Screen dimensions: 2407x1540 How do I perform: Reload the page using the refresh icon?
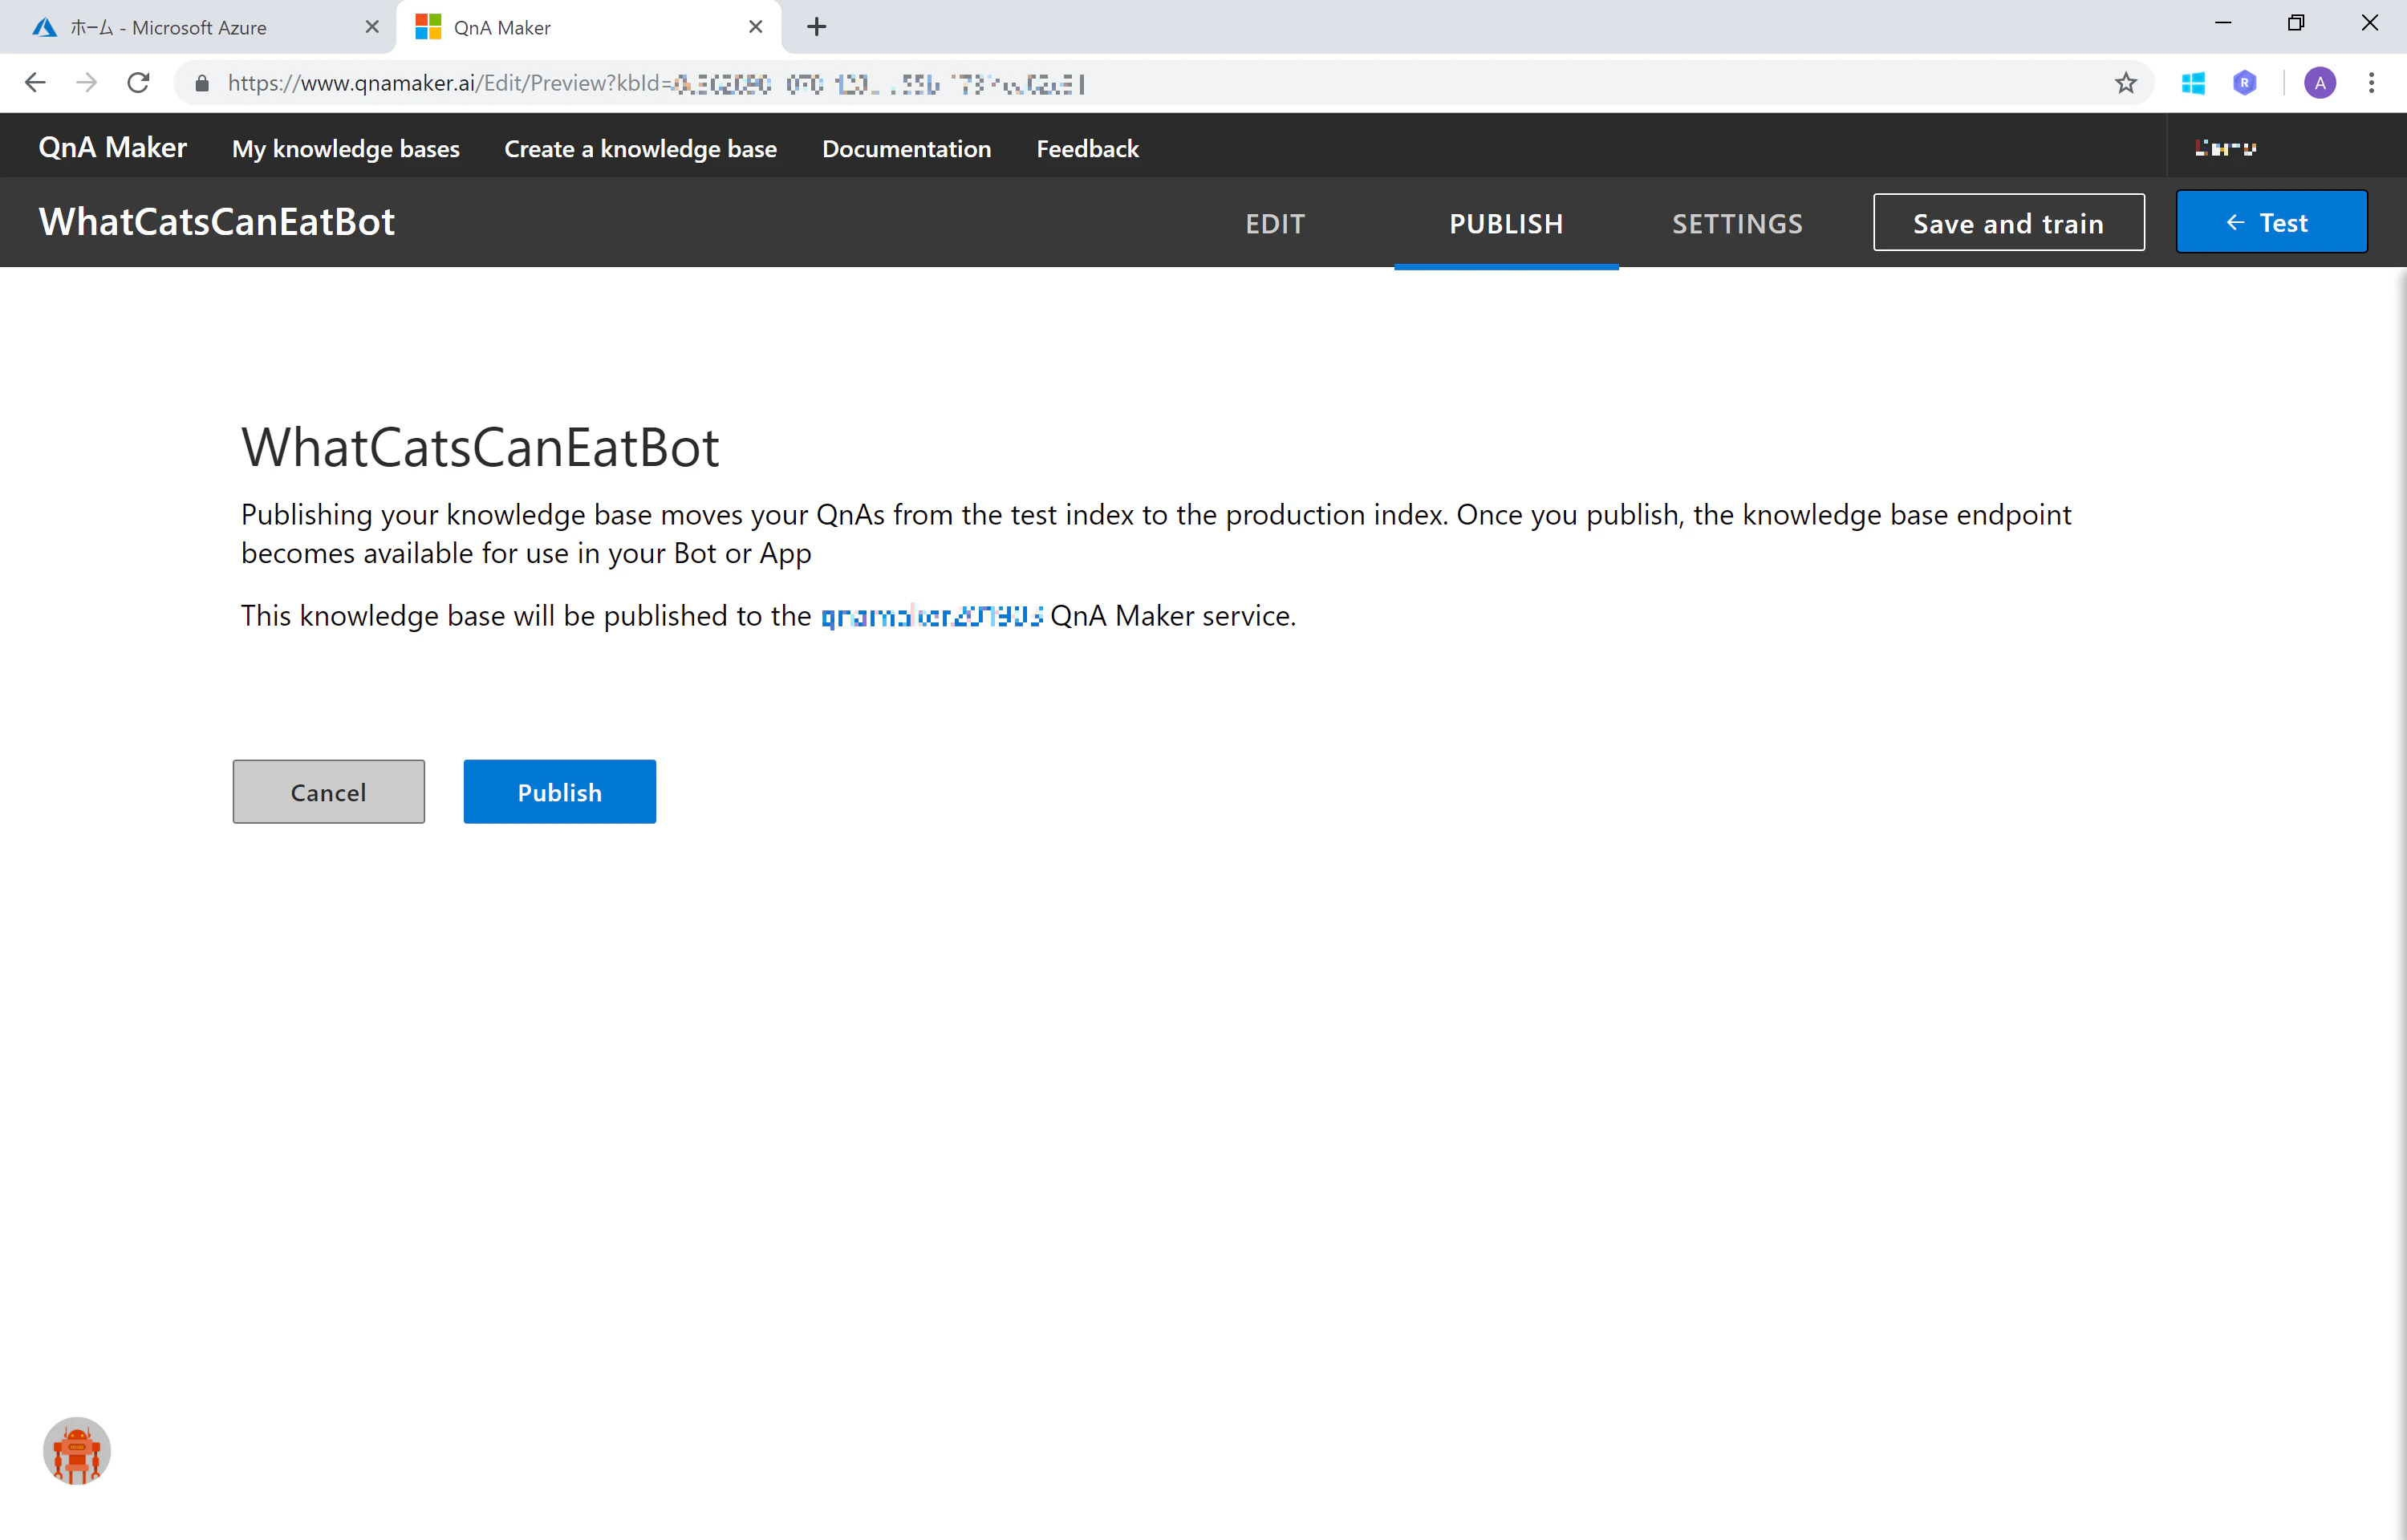point(138,83)
